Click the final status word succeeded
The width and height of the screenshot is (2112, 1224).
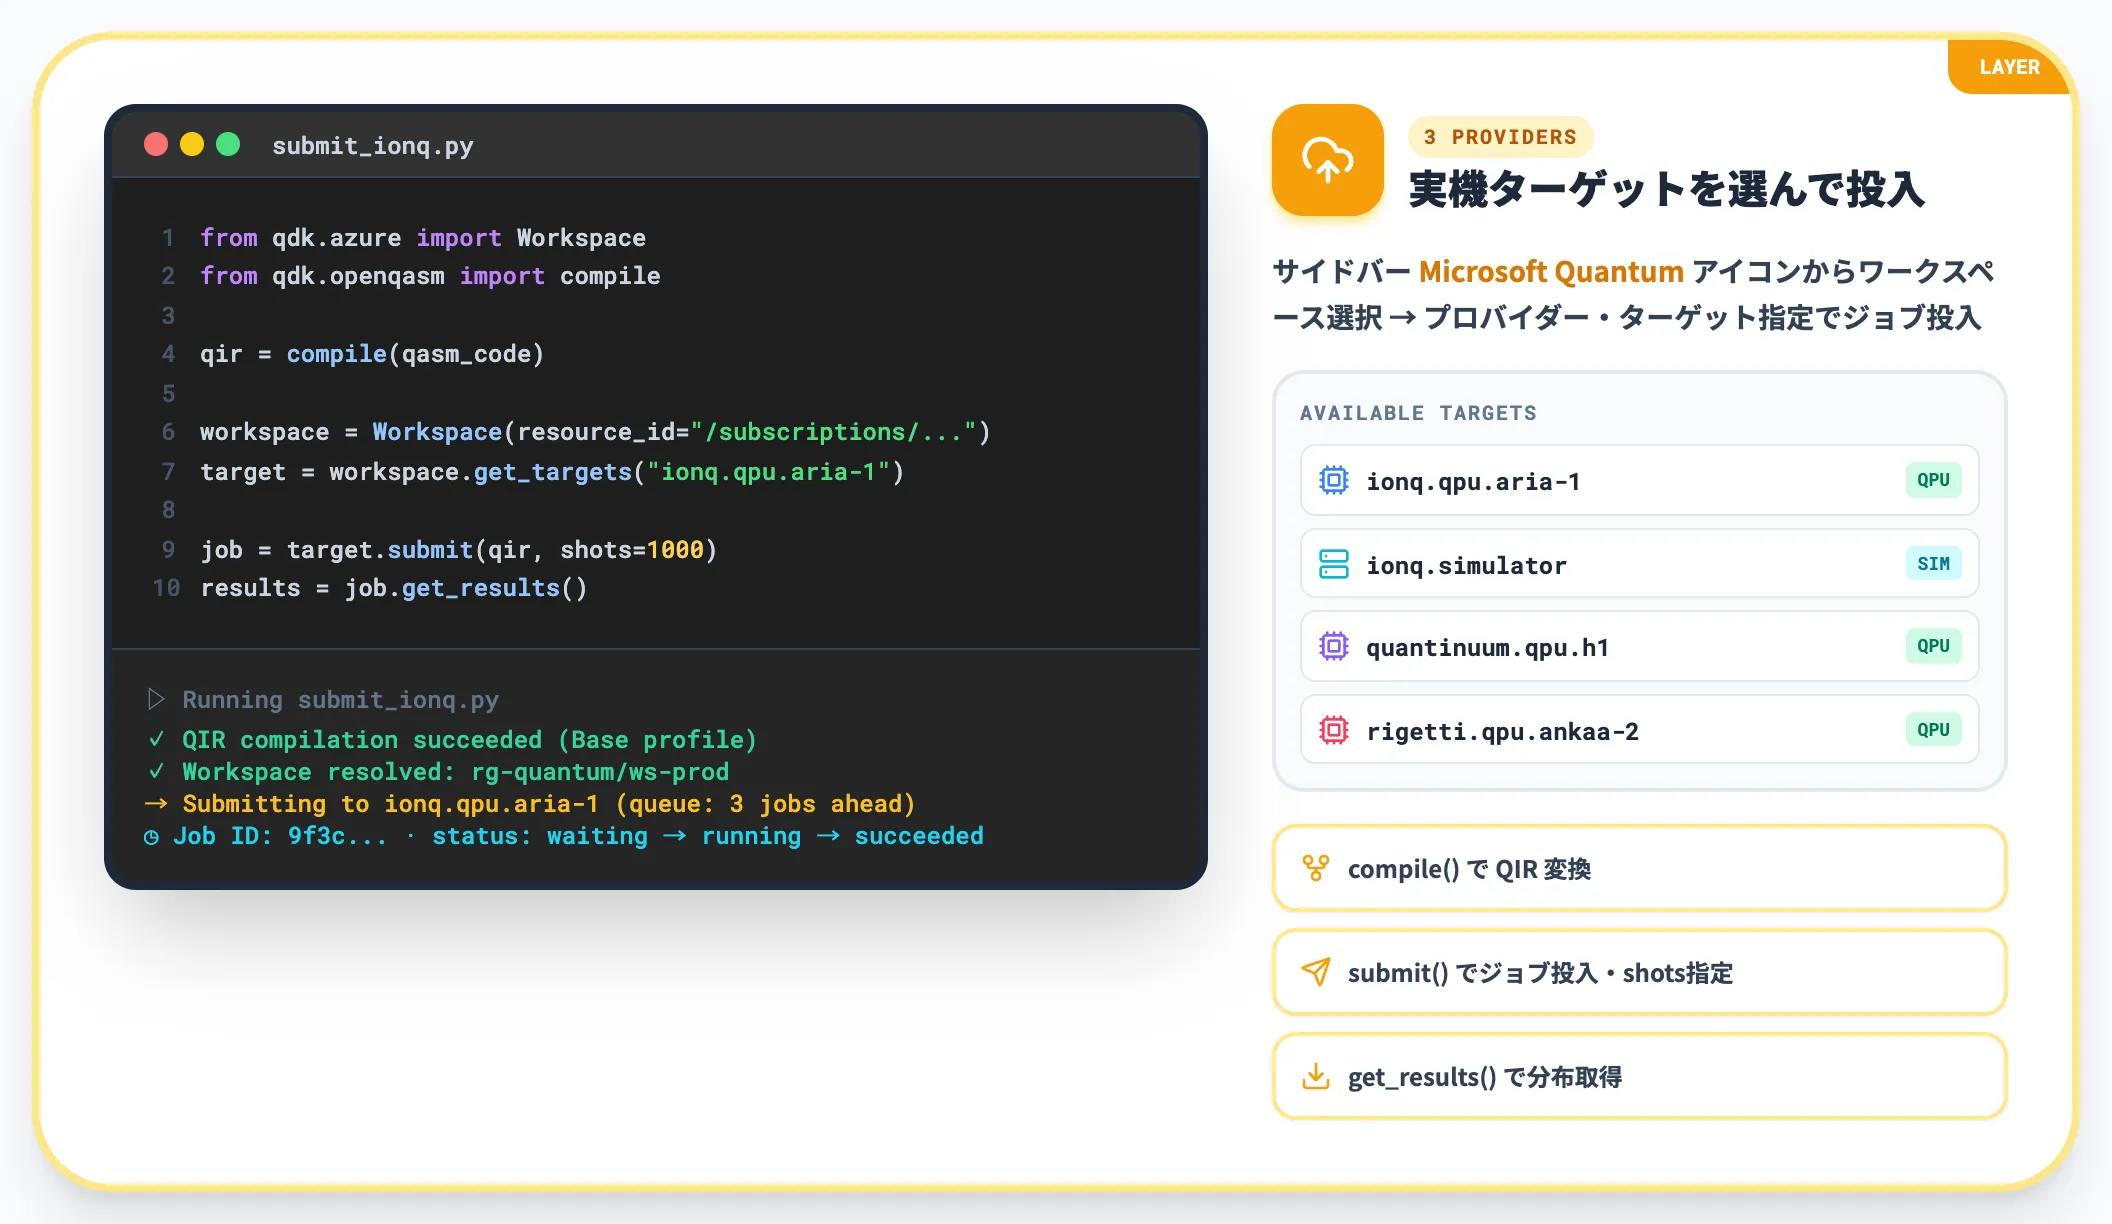coord(919,836)
